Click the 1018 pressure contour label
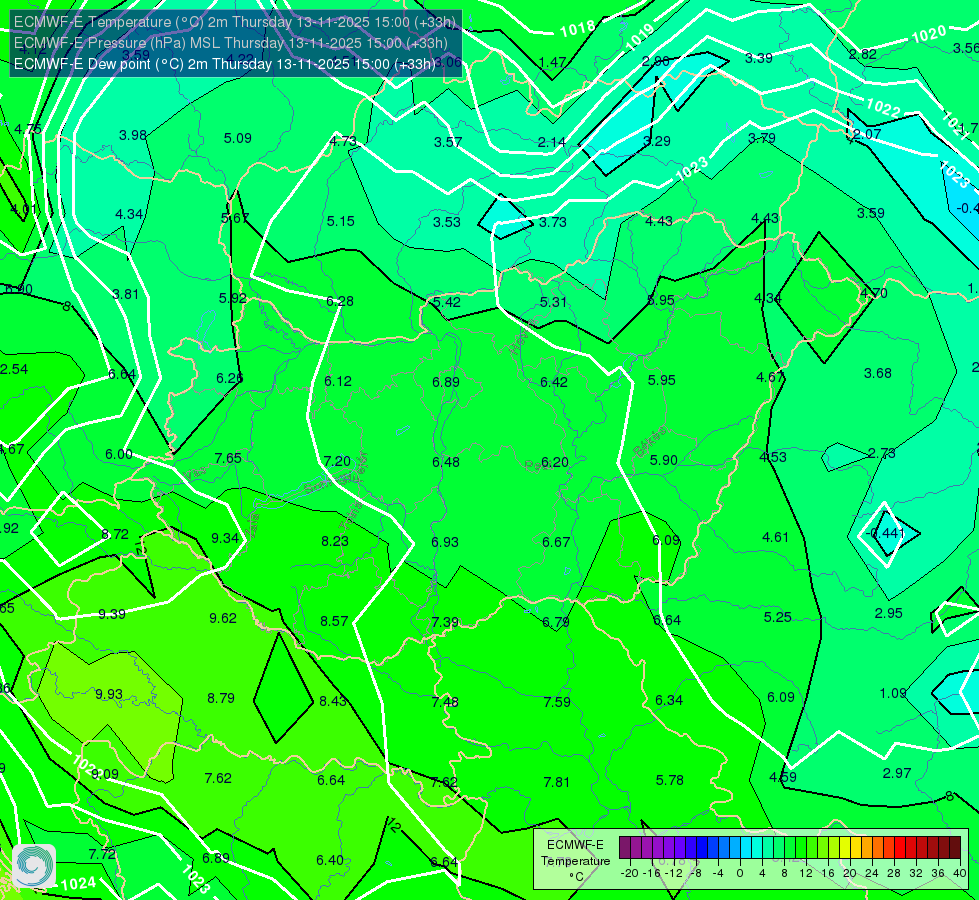979x900 pixels. click(x=578, y=29)
